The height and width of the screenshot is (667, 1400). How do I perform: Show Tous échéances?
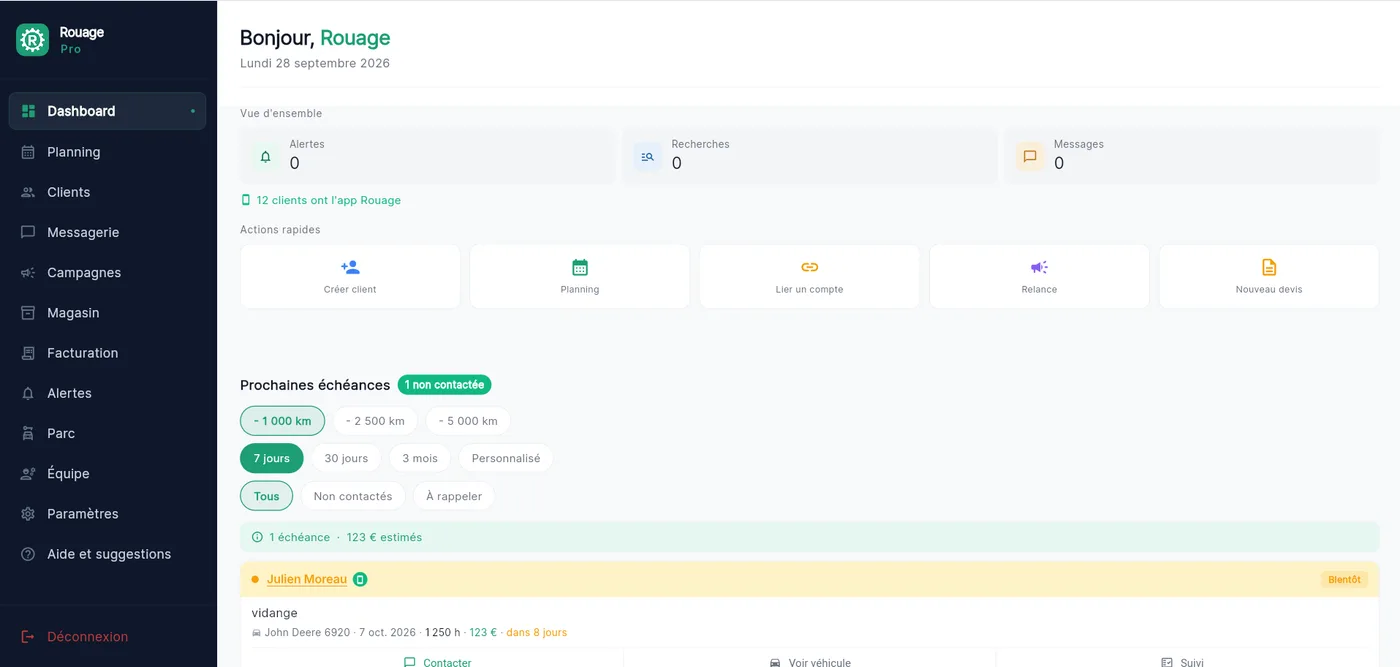(266, 496)
